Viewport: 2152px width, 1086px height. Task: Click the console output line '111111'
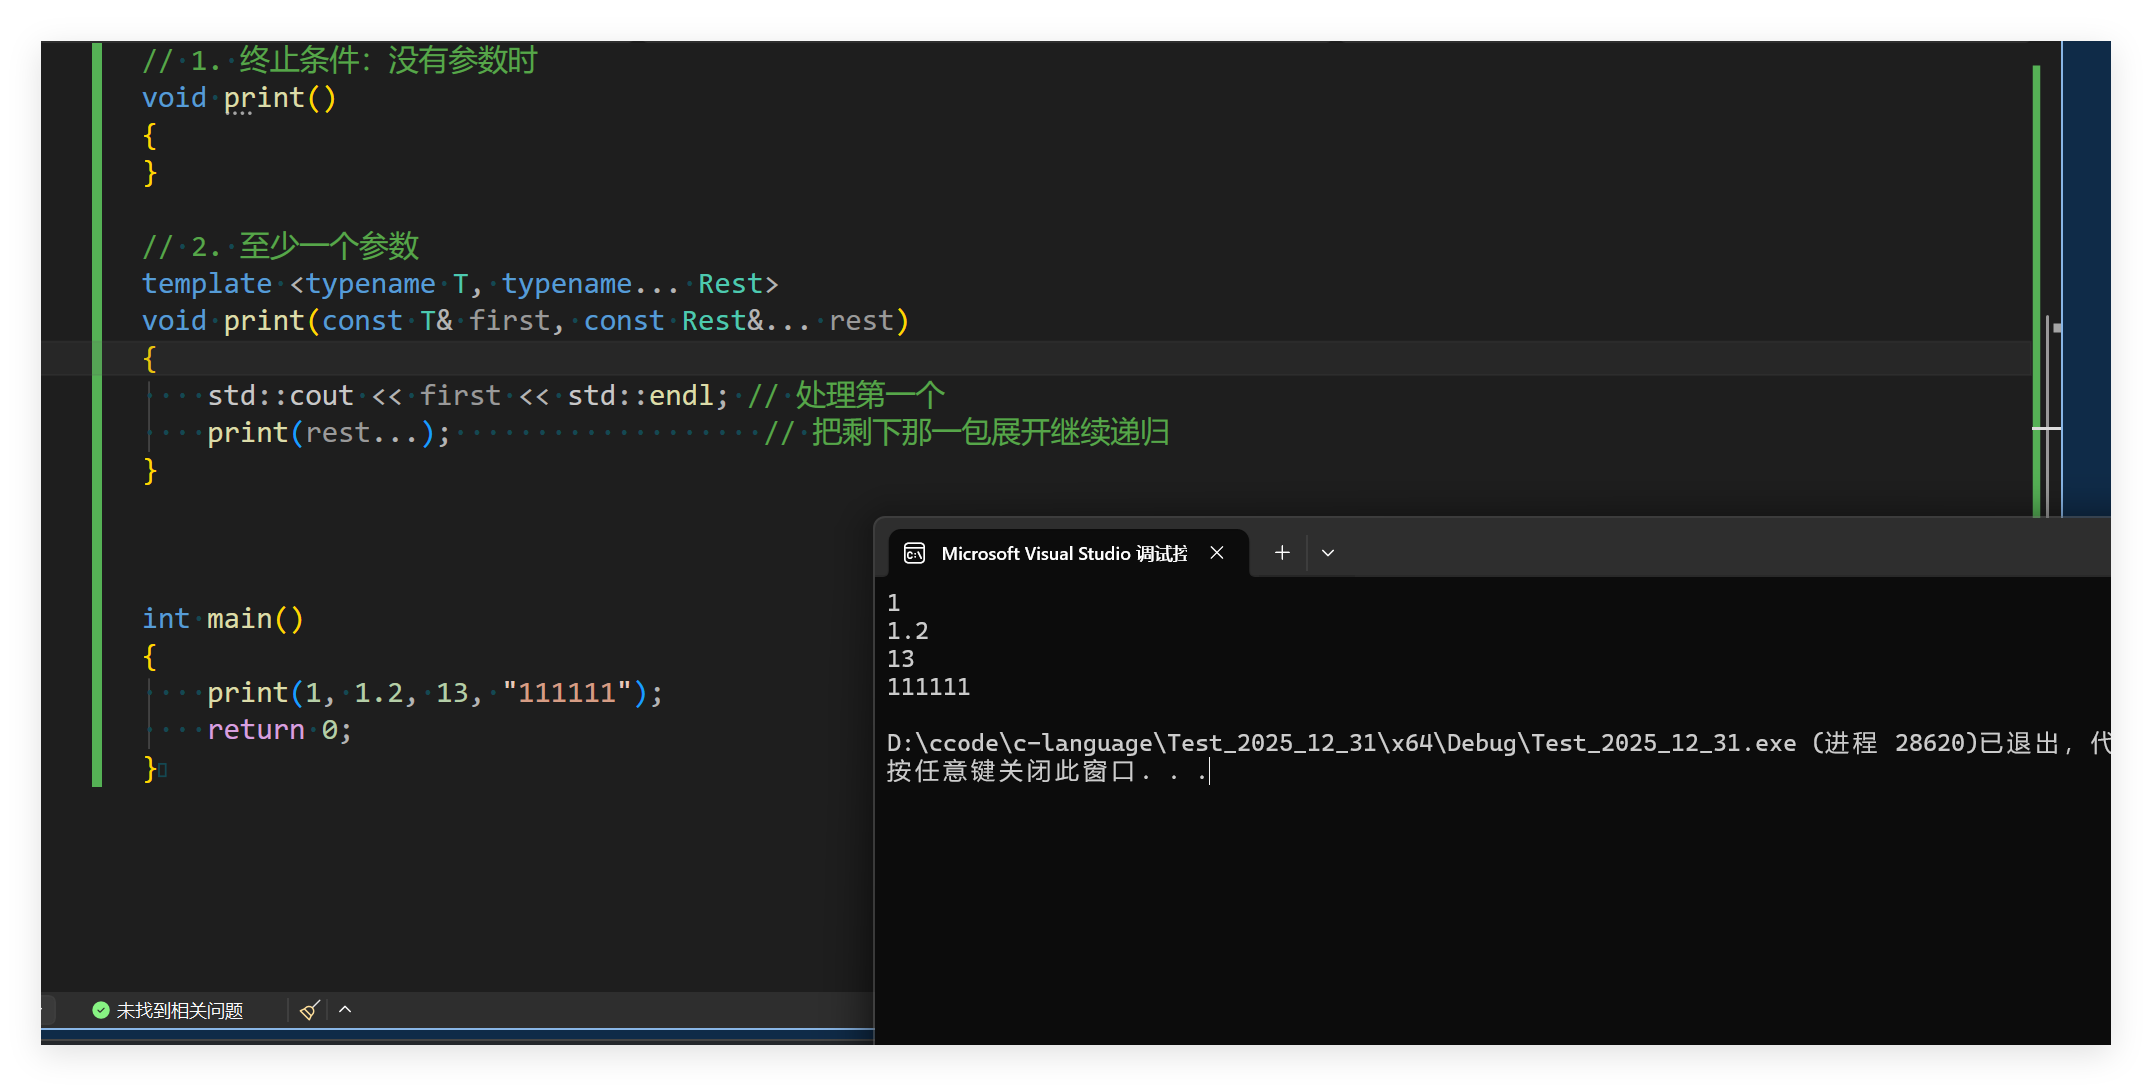tap(928, 687)
